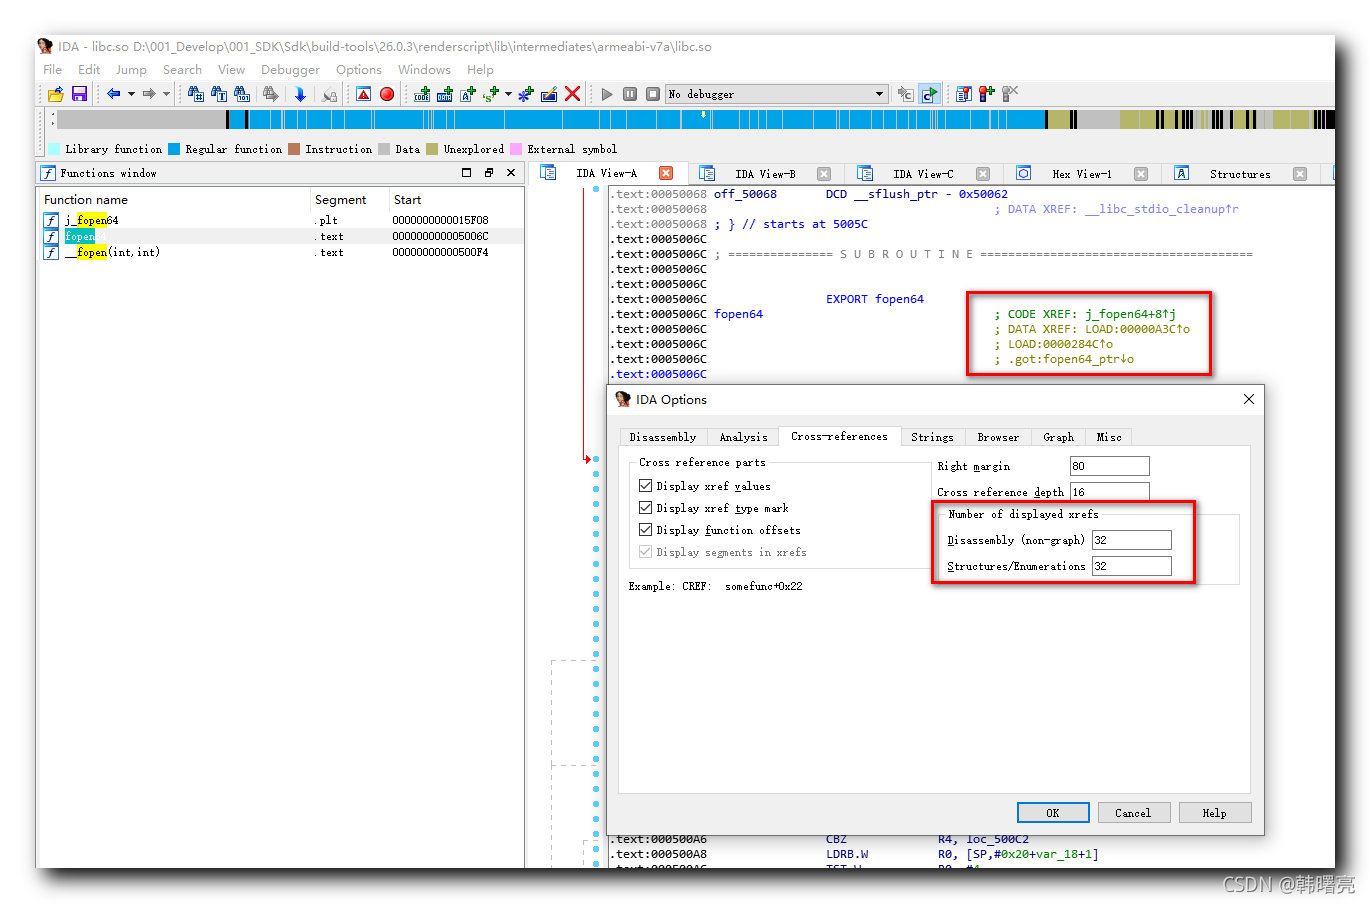1370x903 pixels.
Task: Click the gray forward navigation arrow
Action: tap(149, 94)
